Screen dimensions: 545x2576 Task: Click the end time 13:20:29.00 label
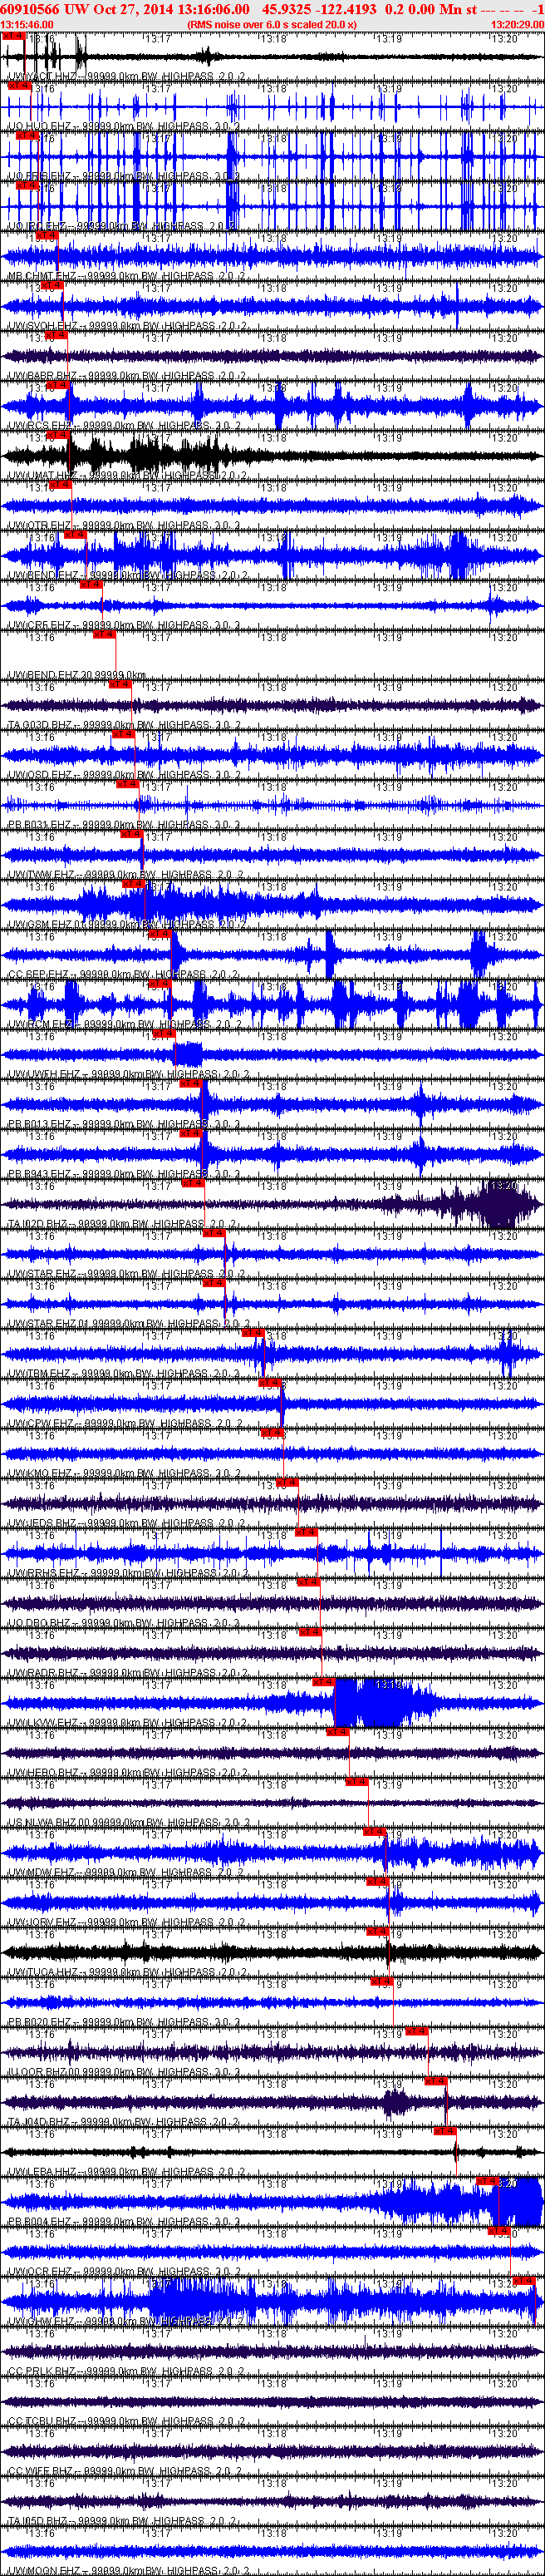point(517,24)
